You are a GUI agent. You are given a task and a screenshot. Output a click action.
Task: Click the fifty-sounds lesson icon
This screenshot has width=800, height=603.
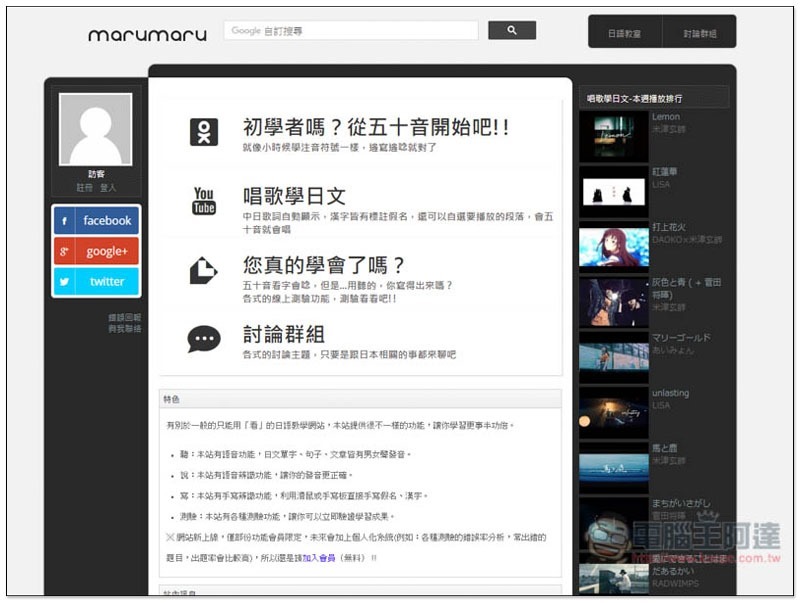204,132
